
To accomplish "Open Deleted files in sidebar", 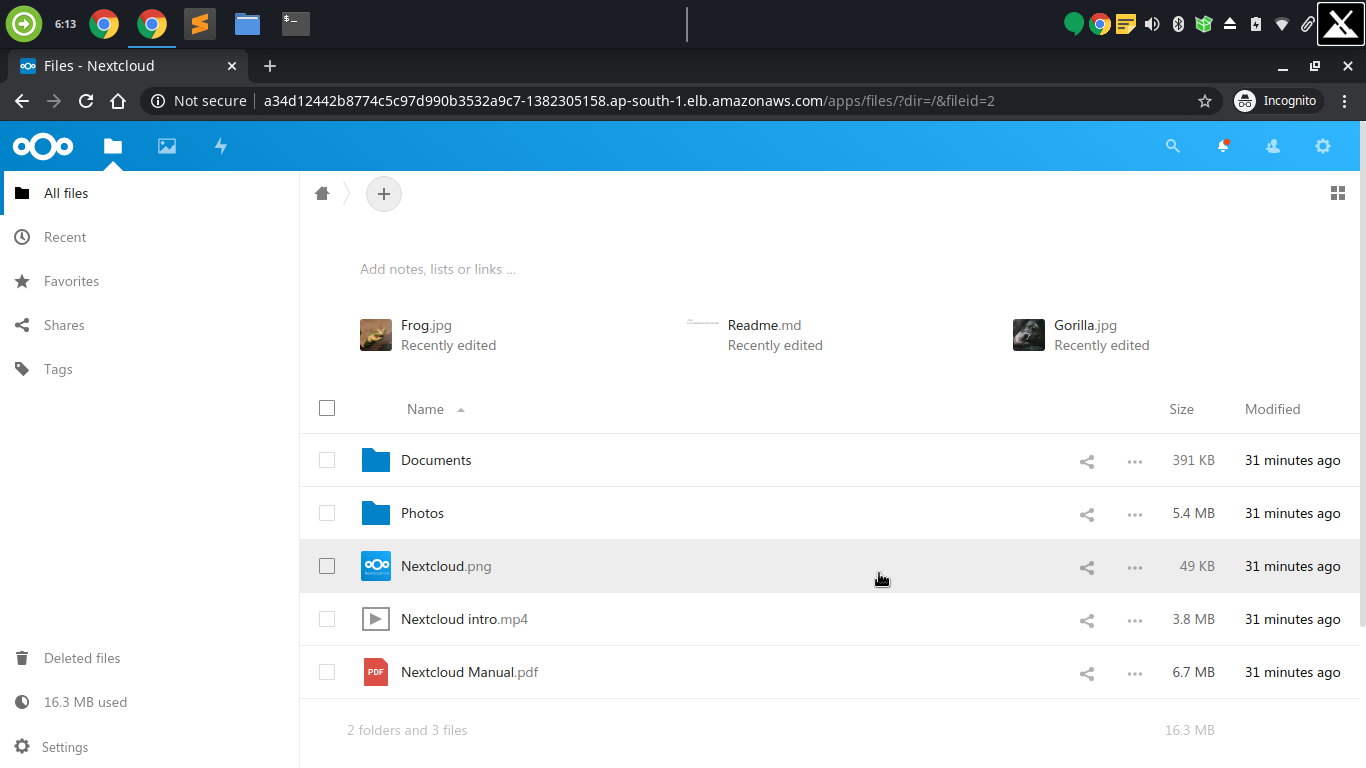I will (150, 658).
